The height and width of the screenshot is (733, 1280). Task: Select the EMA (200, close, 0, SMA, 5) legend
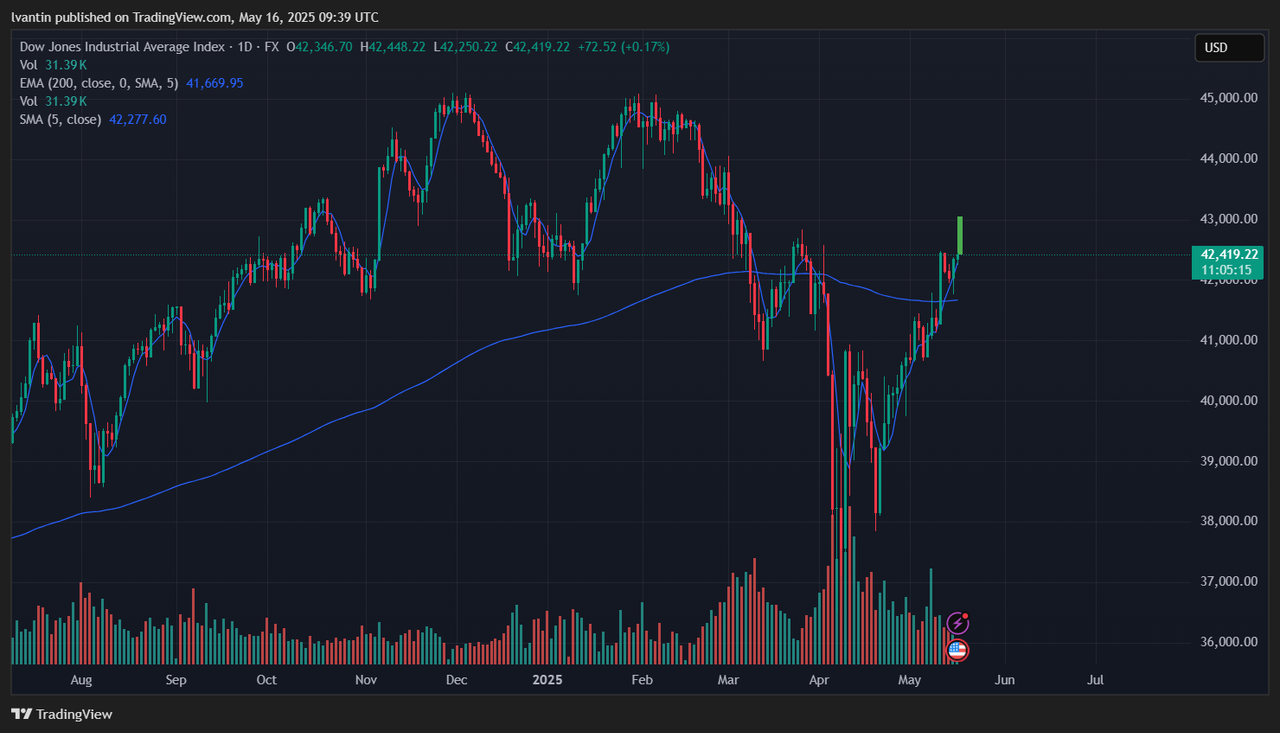[x=99, y=83]
